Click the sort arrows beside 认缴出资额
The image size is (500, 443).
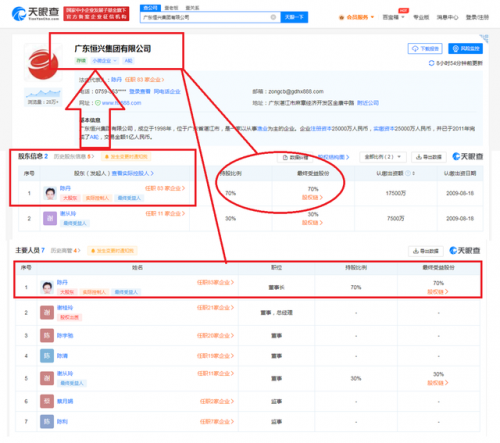coord(414,173)
